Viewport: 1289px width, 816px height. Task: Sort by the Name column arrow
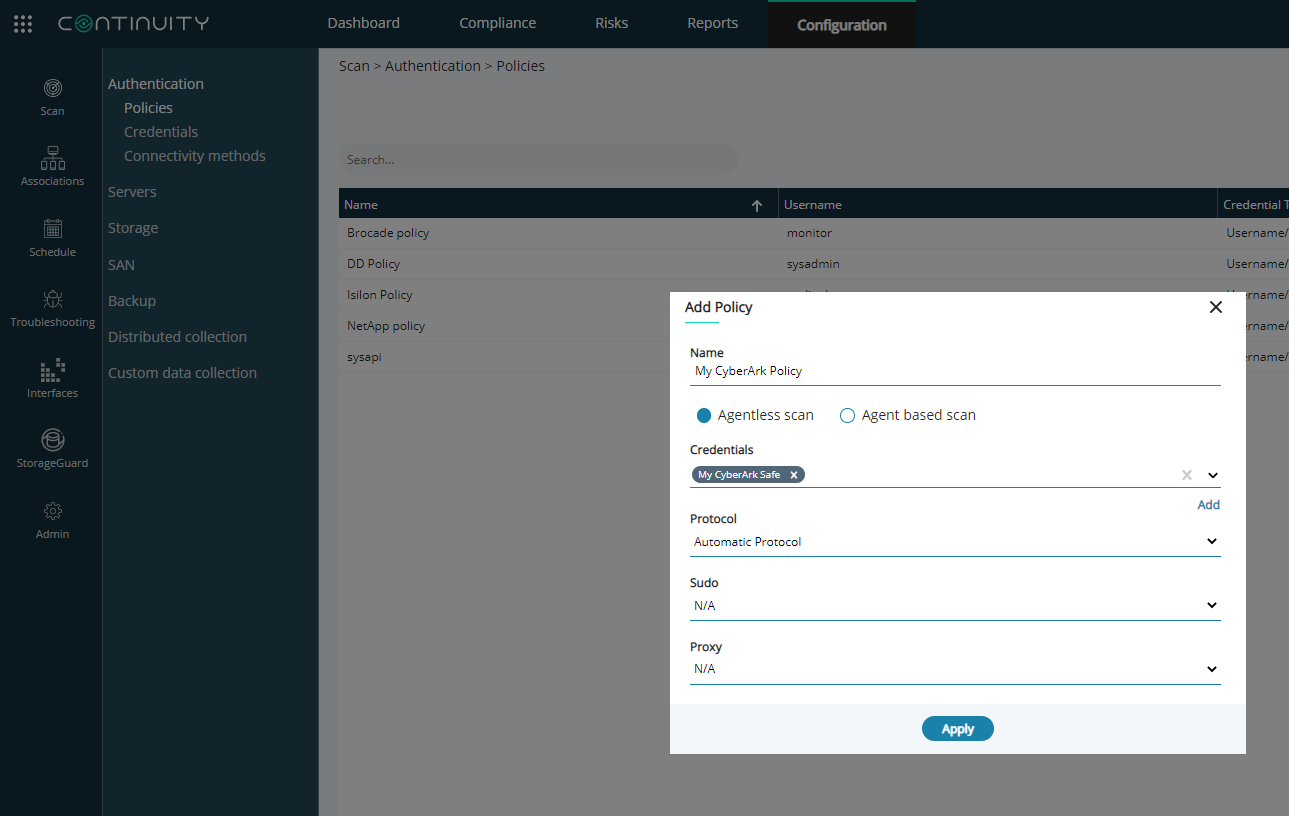click(757, 205)
